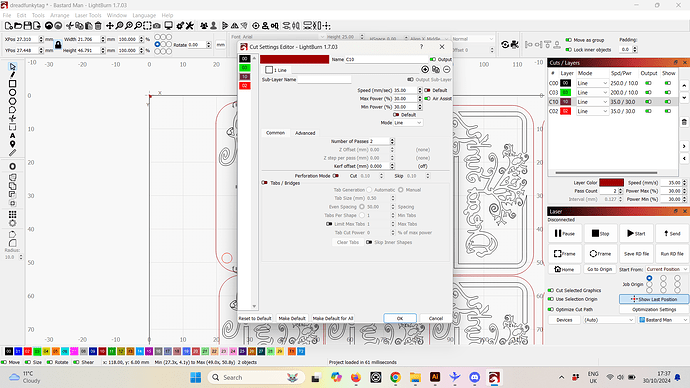Image resolution: width=690 pixels, height=388 pixels.
Task: Toggle Optimize Cut Path switch
Action: [x=551, y=309]
